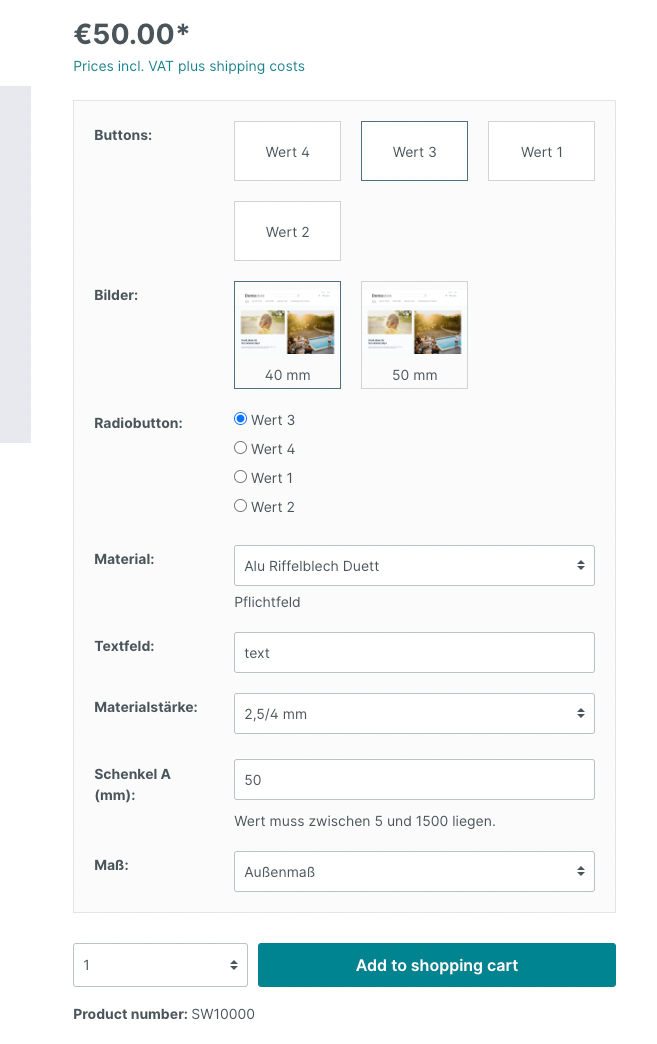This screenshot has width=657, height=1044.
Task: Choose the 50 mm image option
Action: 414,334
